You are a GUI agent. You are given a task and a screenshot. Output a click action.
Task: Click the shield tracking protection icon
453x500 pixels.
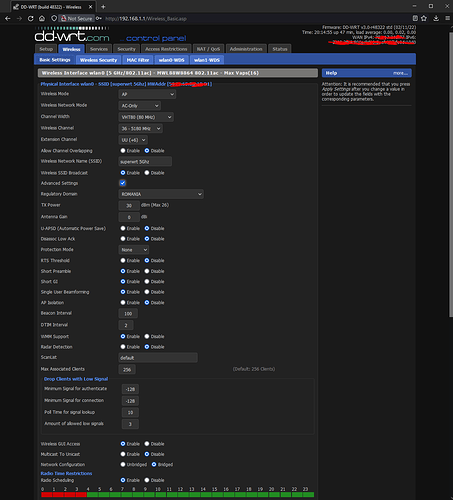click(x=54, y=19)
